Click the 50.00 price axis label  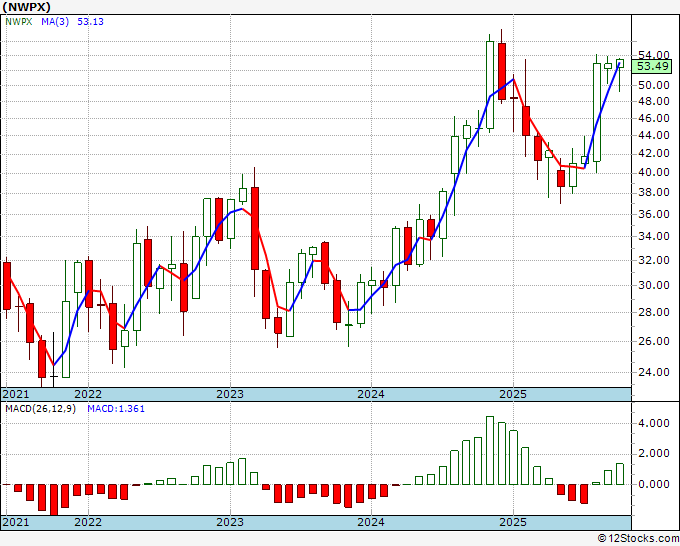(654, 85)
